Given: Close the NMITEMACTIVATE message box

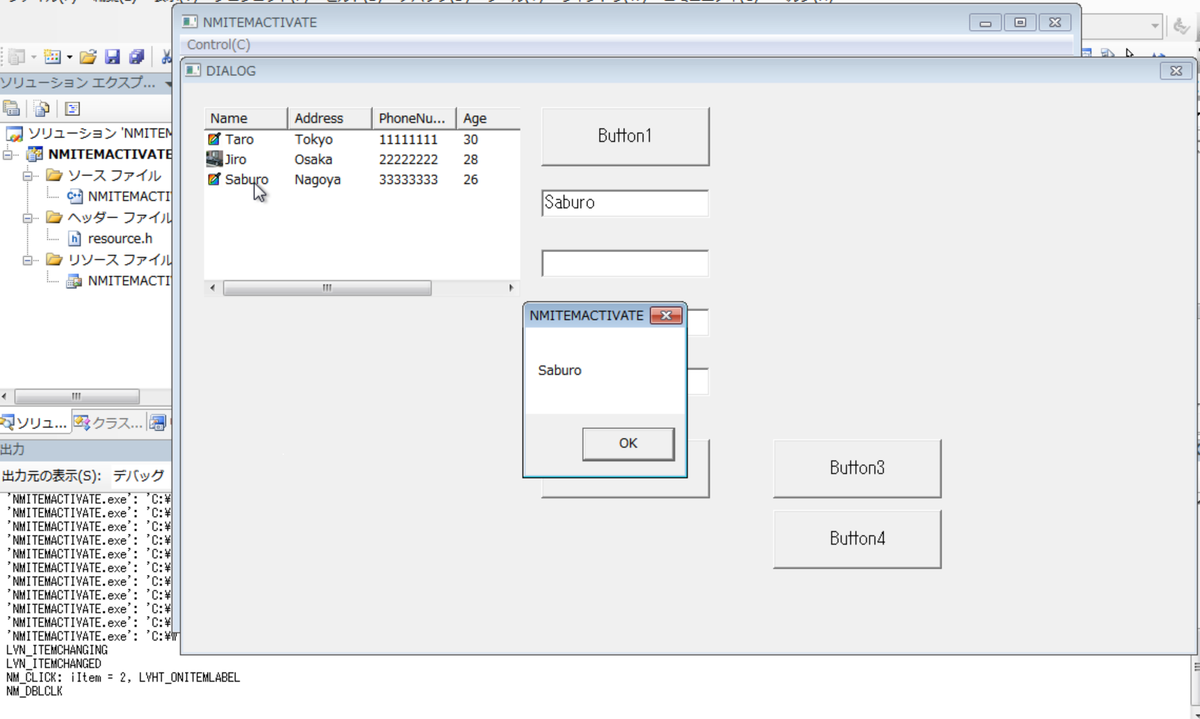Looking at the screenshot, I should pyautogui.click(x=666, y=316).
